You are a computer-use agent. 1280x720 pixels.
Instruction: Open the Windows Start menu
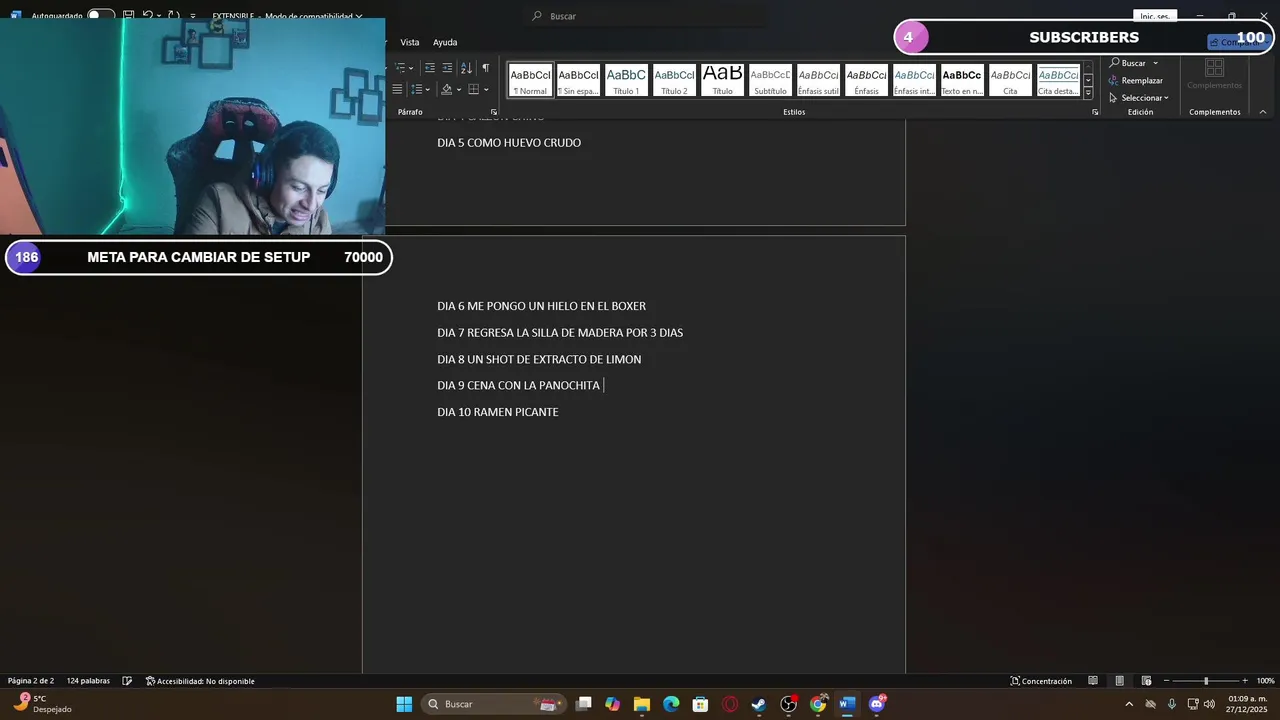click(404, 704)
